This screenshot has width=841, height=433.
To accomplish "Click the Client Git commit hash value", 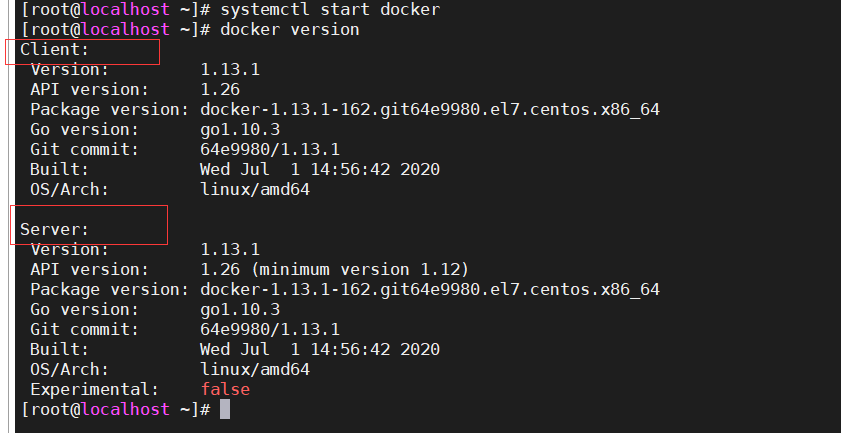I will pos(269,149).
